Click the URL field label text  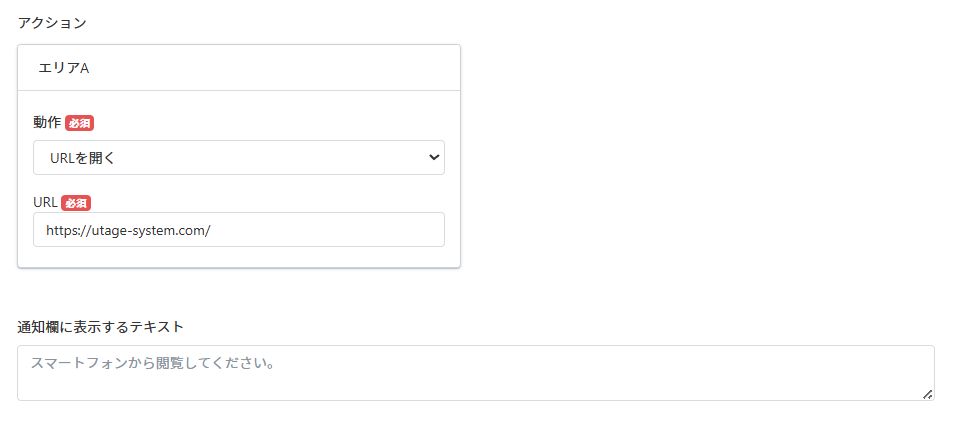pyautogui.click(x=46, y=203)
